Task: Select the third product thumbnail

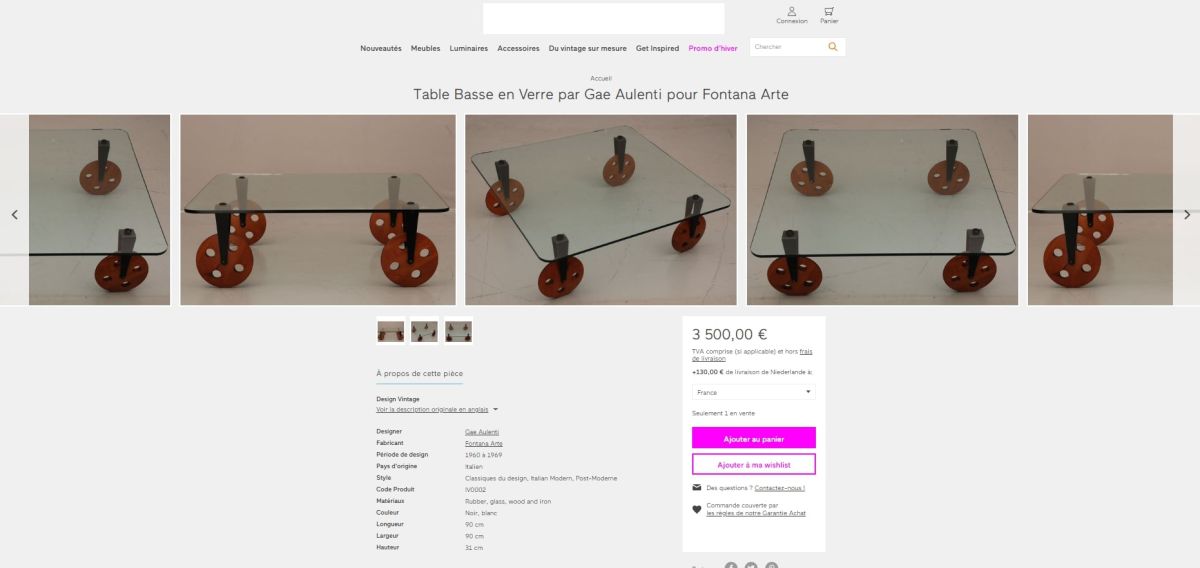Action: tap(458, 331)
